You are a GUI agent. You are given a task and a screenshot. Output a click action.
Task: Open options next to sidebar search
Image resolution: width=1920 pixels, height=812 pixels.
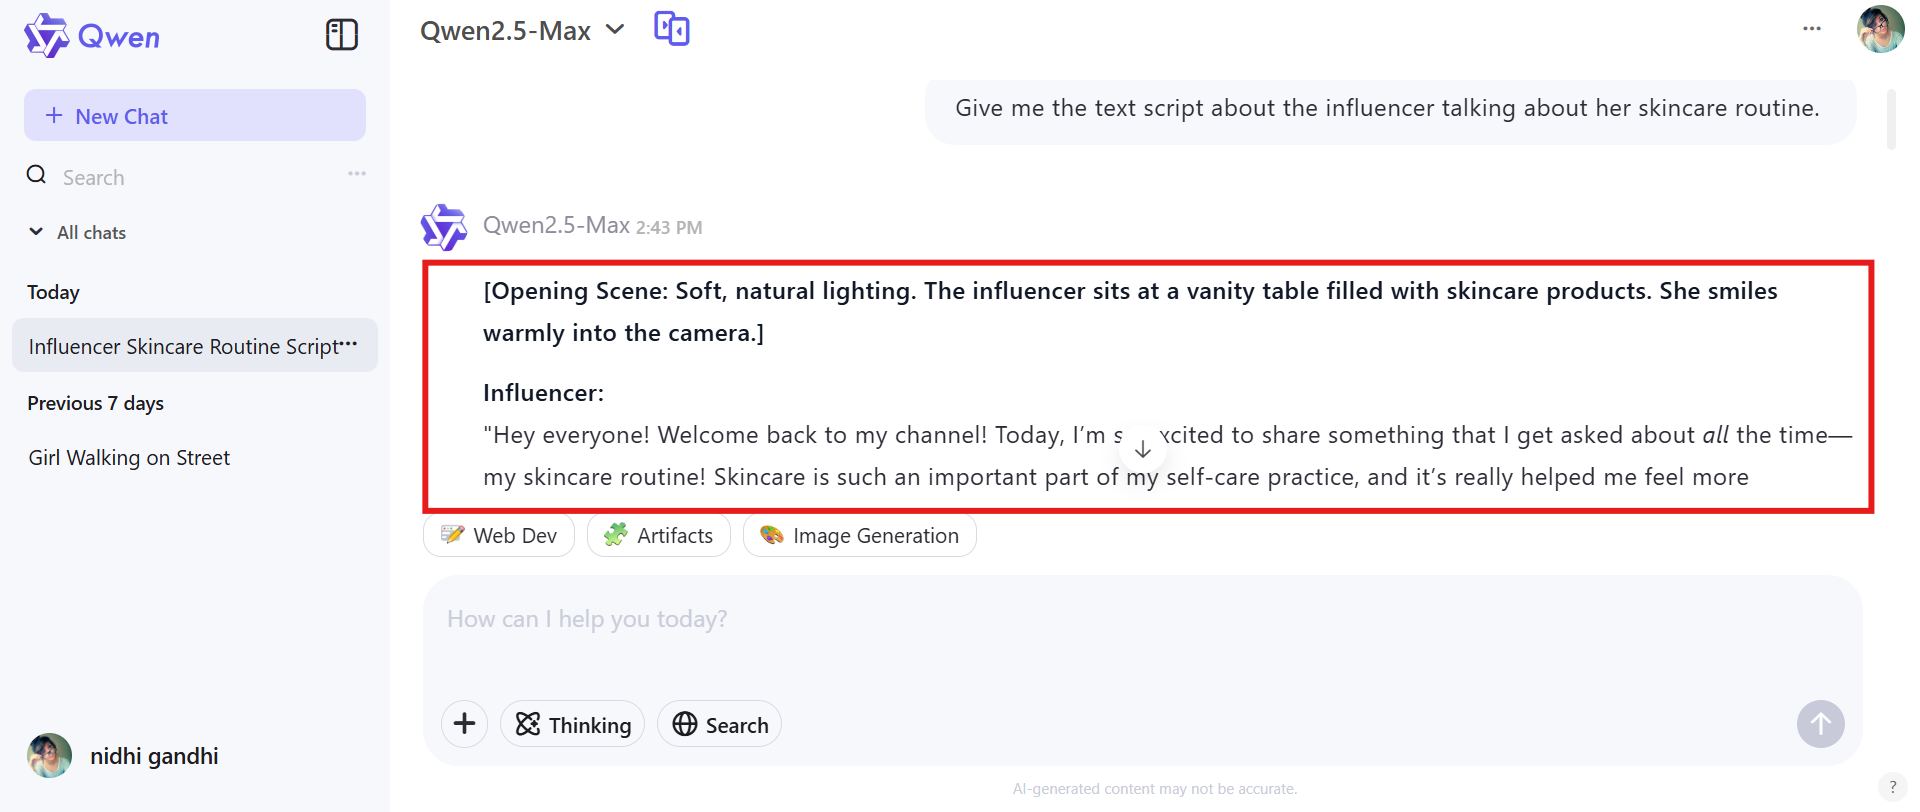click(x=357, y=174)
